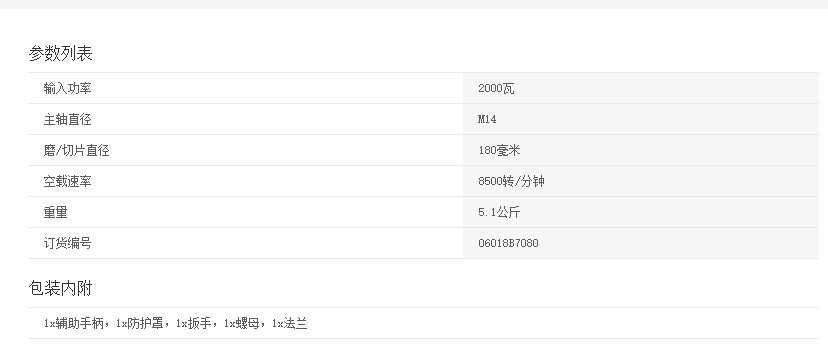Click the 1x辅助手柄 accessory text

click(x=74, y=323)
